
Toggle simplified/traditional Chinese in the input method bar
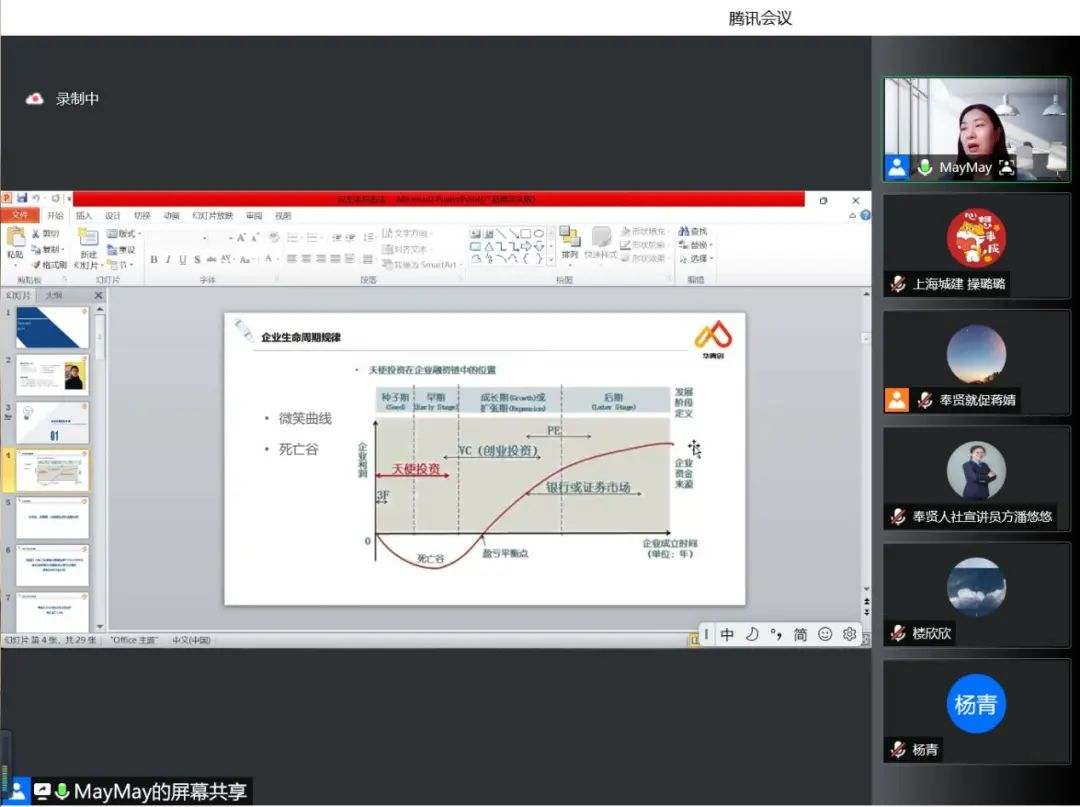(x=800, y=633)
